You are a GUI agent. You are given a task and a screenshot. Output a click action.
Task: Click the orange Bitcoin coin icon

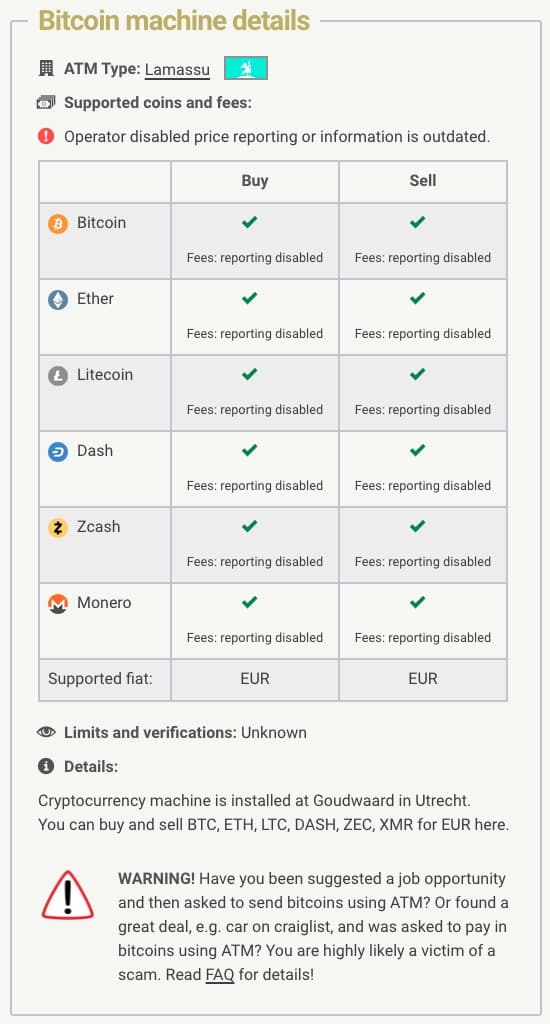coord(58,225)
